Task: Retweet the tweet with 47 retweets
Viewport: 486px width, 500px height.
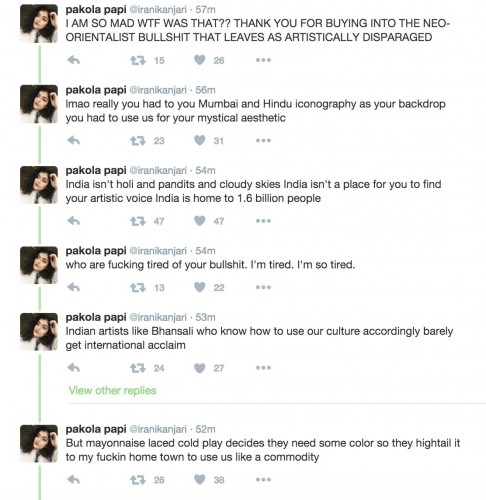Action: pyautogui.click(x=138, y=221)
